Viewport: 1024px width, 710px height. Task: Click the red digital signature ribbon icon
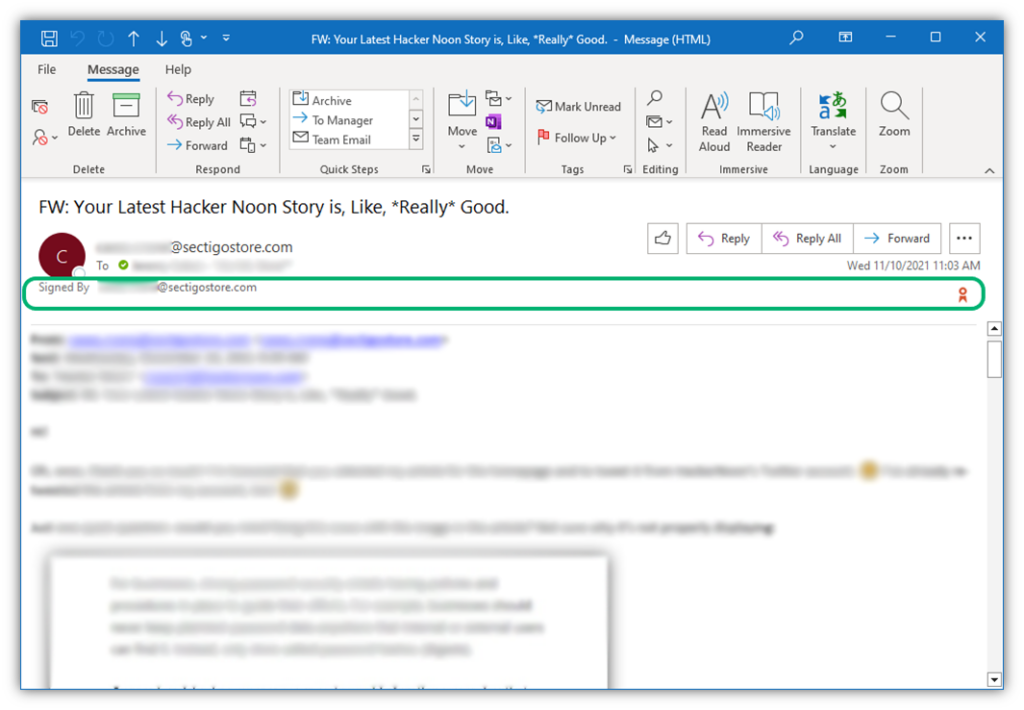(x=963, y=295)
